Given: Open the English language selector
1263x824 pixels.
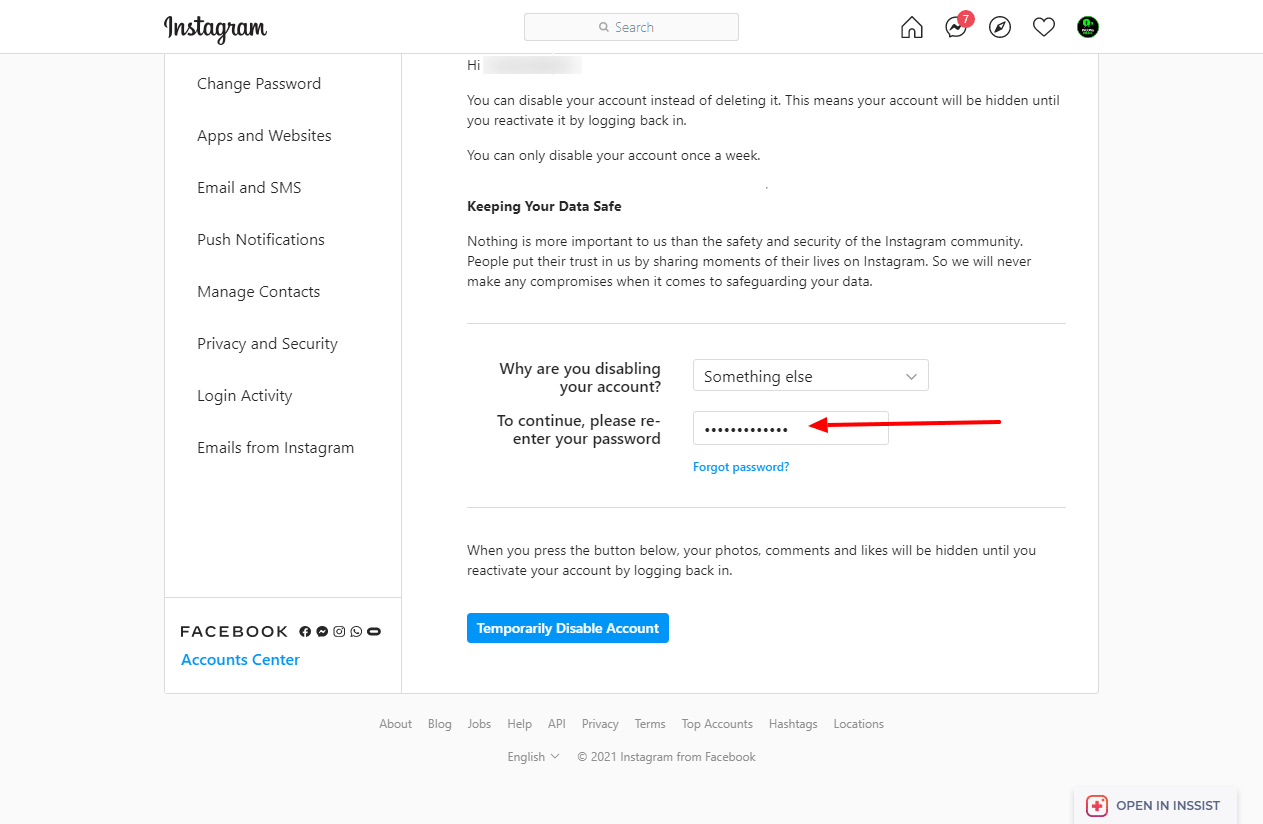Looking at the screenshot, I should pos(533,757).
